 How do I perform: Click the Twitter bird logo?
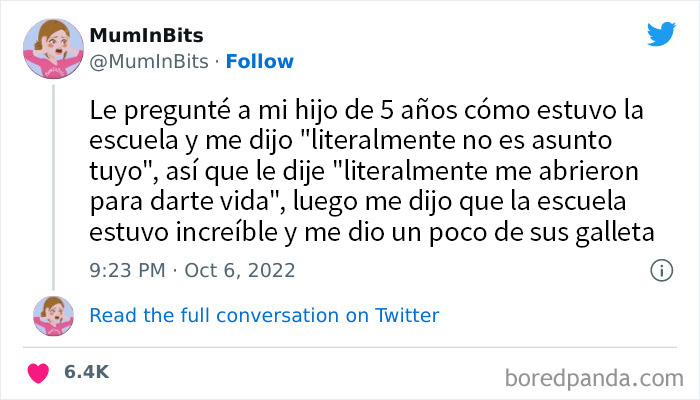(661, 35)
